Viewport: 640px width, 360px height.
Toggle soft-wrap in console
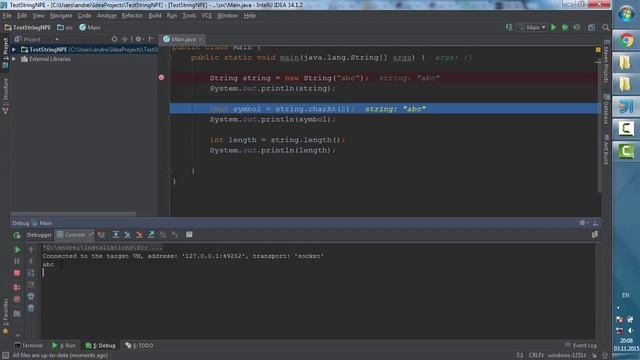[x=31, y=273]
